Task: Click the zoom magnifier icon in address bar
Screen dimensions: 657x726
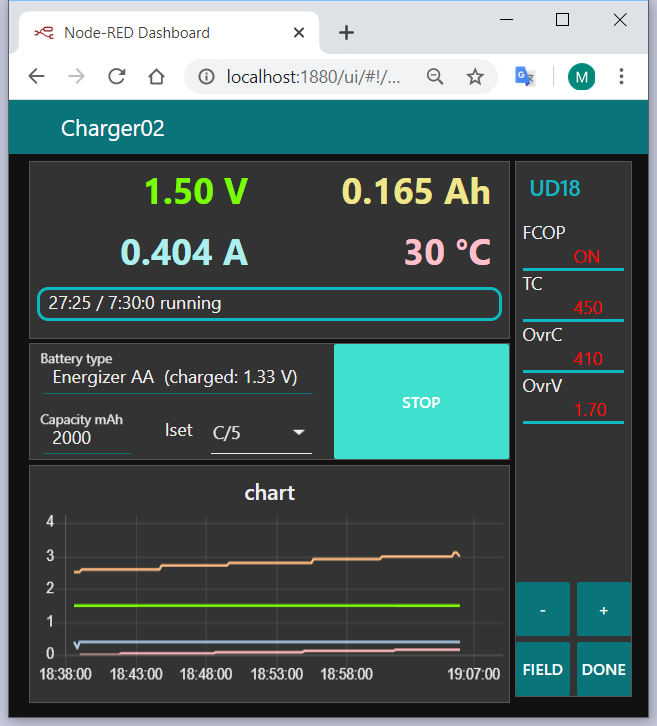Action: 435,77
